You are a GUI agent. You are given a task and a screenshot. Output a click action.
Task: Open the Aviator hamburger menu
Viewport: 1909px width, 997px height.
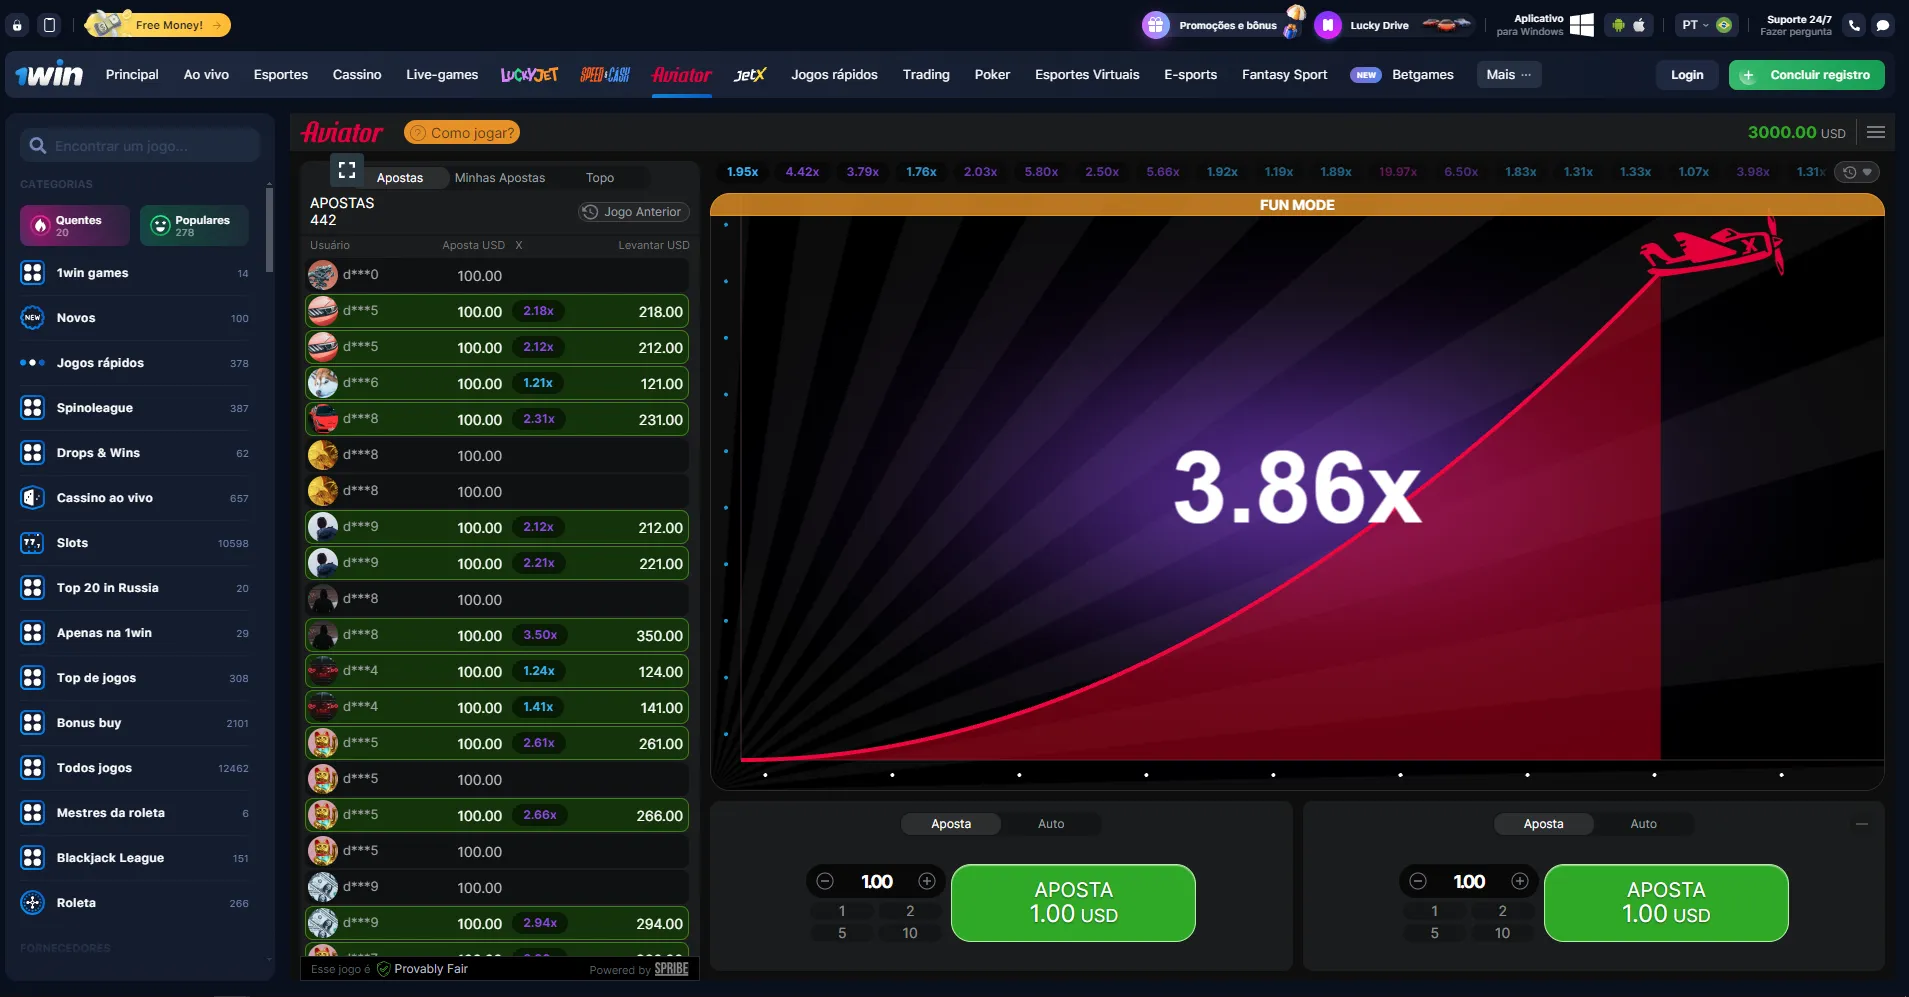(x=1876, y=132)
